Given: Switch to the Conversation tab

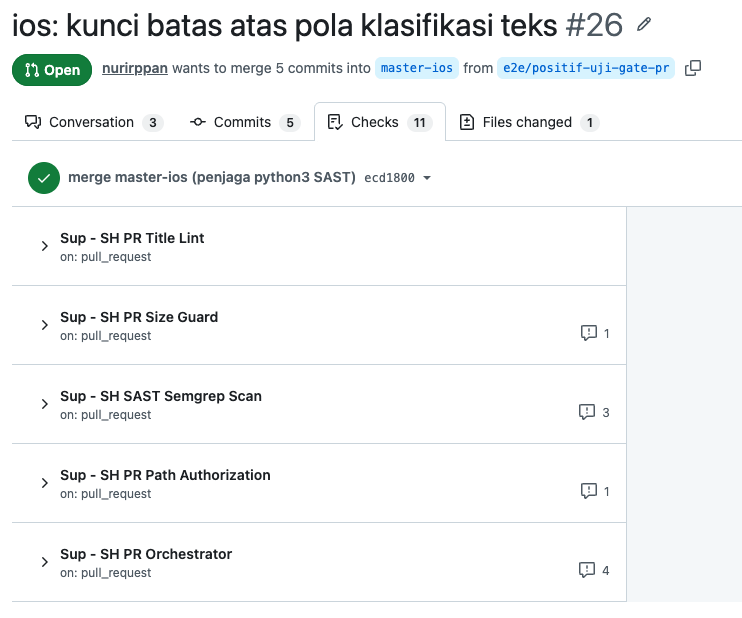Looking at the screenshot, I should pyautogui.click(x=94, y=122).
